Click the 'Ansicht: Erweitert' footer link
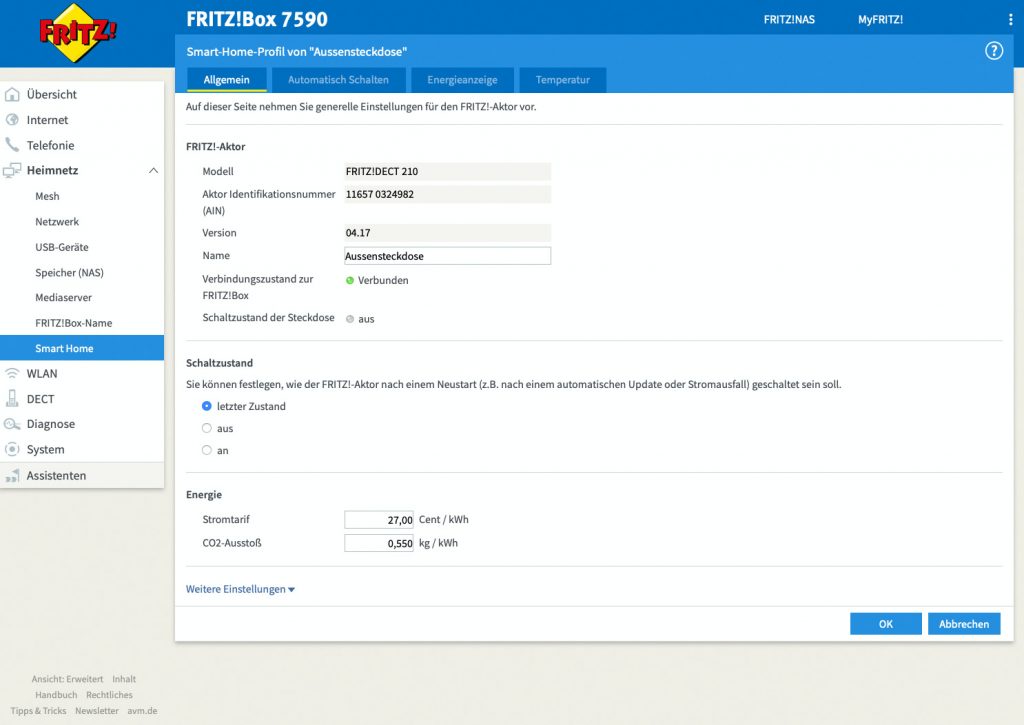The height and width of the screenshot is (725, 1024). 67,679
